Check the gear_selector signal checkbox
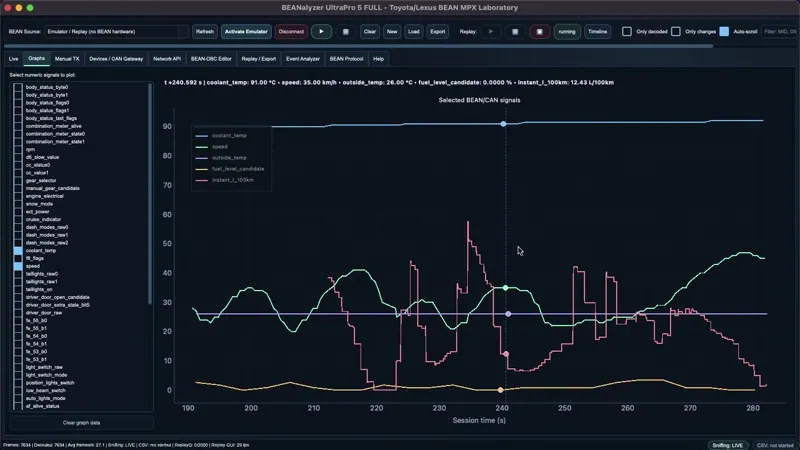Viewport: 800px width, 450px height. [18, 181]
